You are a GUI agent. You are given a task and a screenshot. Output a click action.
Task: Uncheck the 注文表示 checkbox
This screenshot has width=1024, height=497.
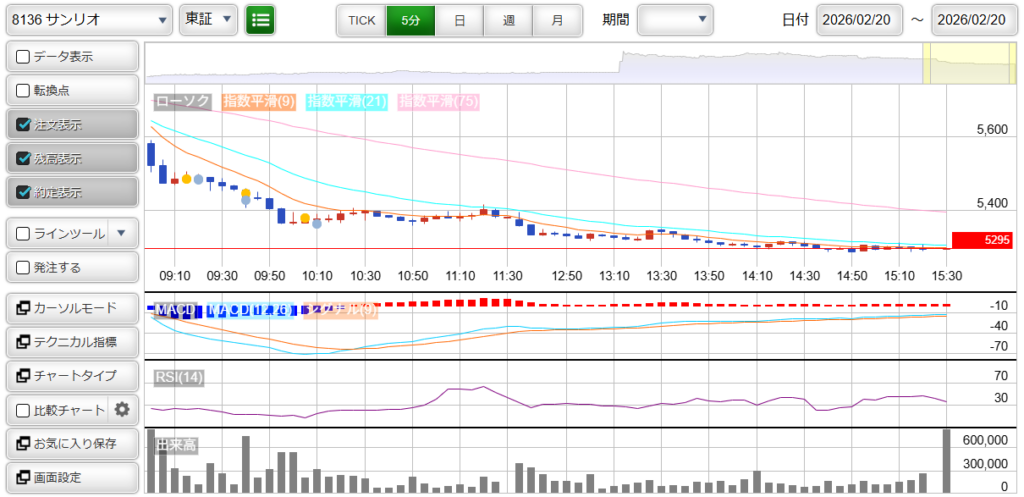(24, 125)
